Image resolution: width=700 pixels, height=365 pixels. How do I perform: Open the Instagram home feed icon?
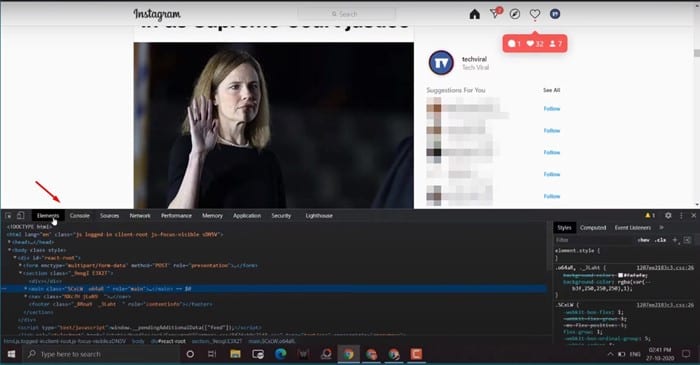475,14
